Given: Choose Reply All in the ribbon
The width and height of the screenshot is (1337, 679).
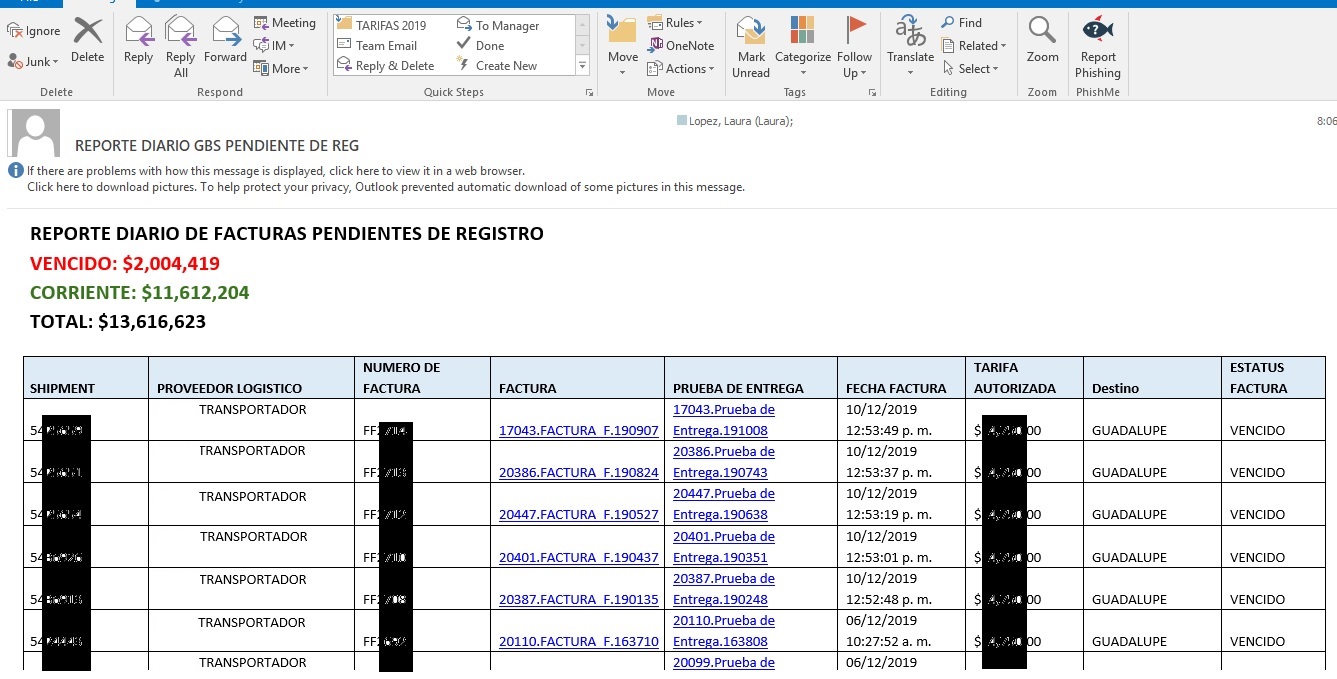Looking at the screenshot, I should tap(180, 47).
